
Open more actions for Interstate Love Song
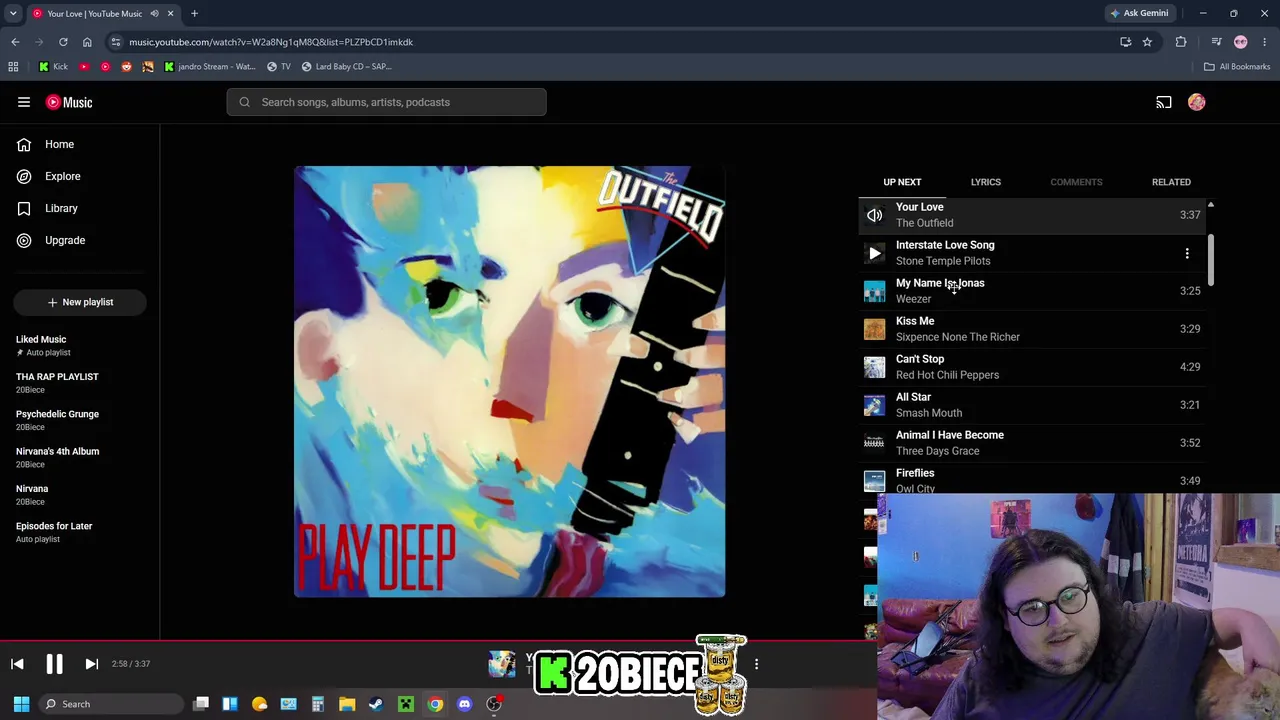[1187, 253]
